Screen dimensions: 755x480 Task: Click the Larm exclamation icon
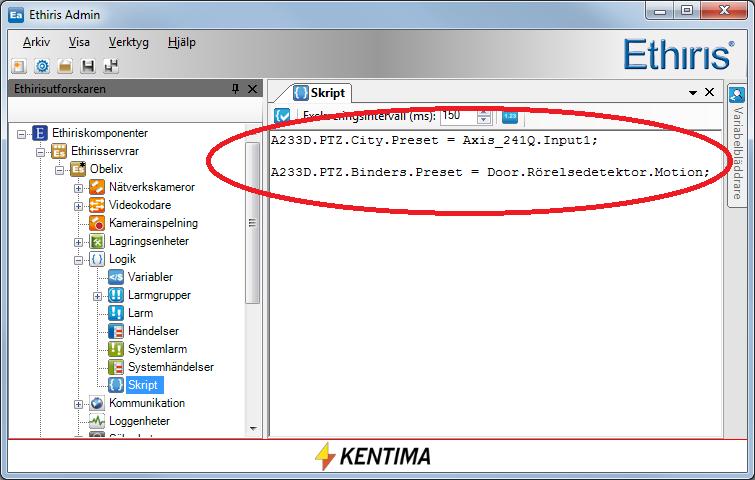116,313
